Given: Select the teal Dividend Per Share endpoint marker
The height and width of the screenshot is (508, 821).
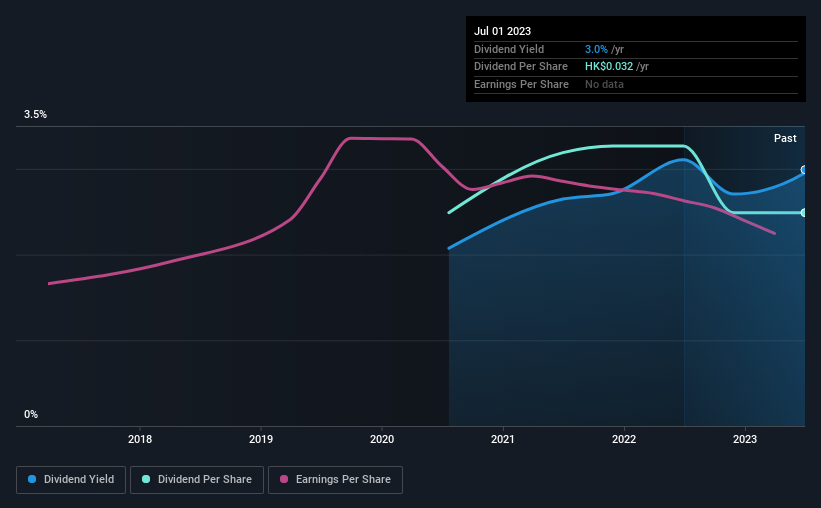Looking at the screenshot, I should (804, 212).
